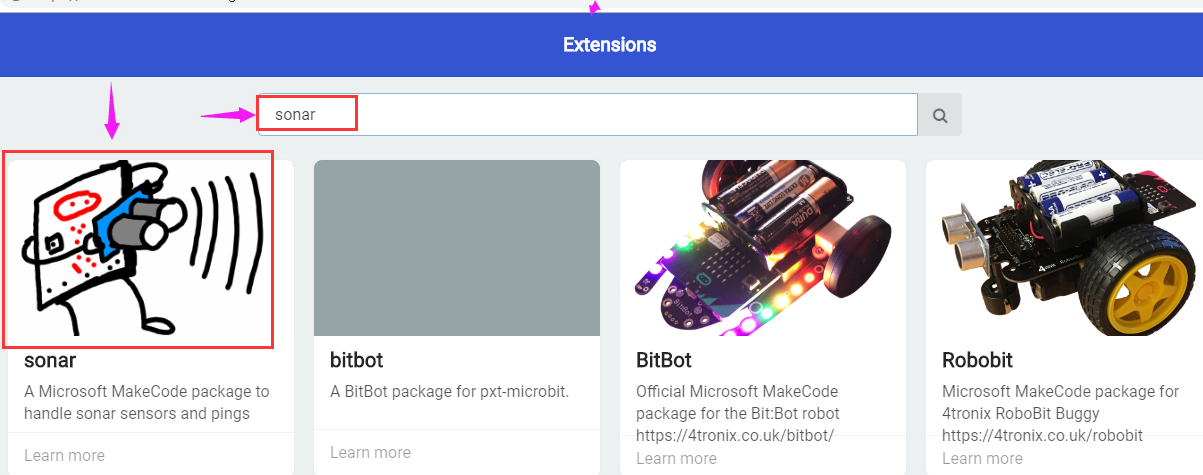
Task: Select the sonar extension drawing thumbnail
Action: tap(138, 249)
